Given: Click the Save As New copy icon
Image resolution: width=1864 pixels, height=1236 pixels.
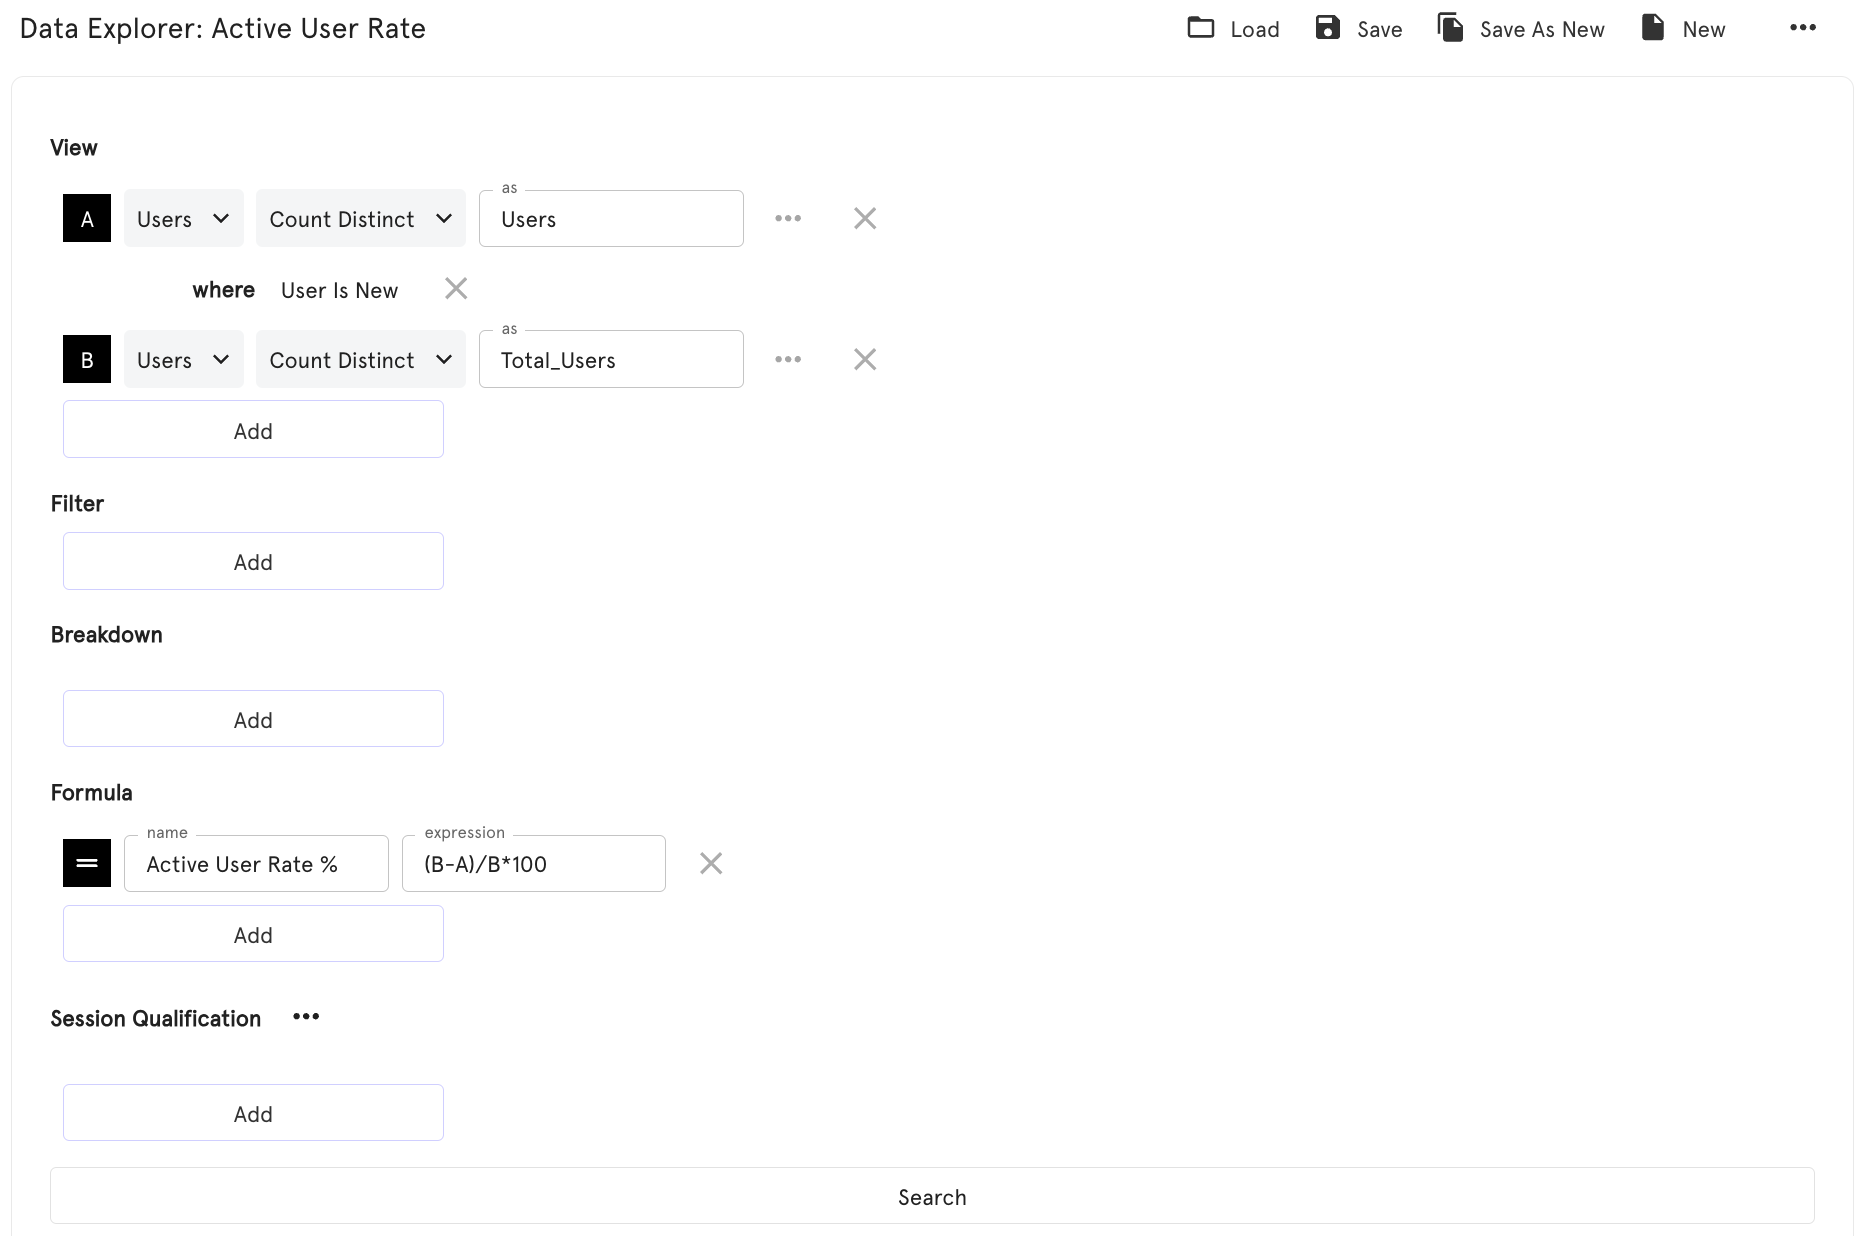Looking at the screenshot, I should click(1450, 28).
